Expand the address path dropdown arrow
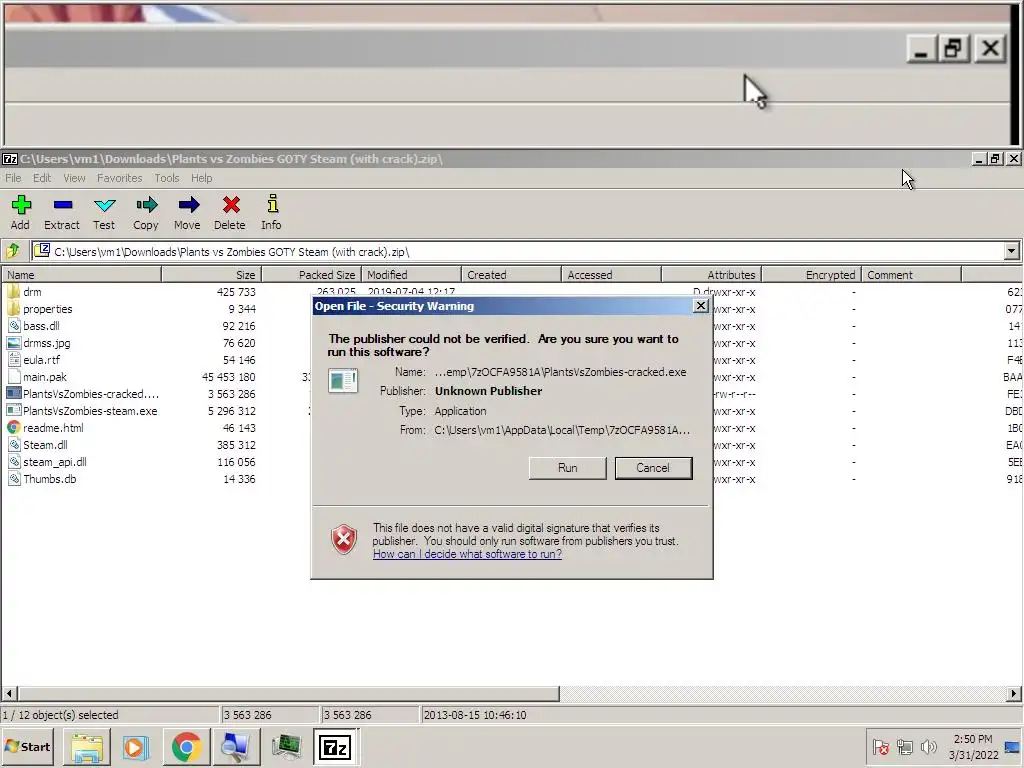 point(1011,251)
